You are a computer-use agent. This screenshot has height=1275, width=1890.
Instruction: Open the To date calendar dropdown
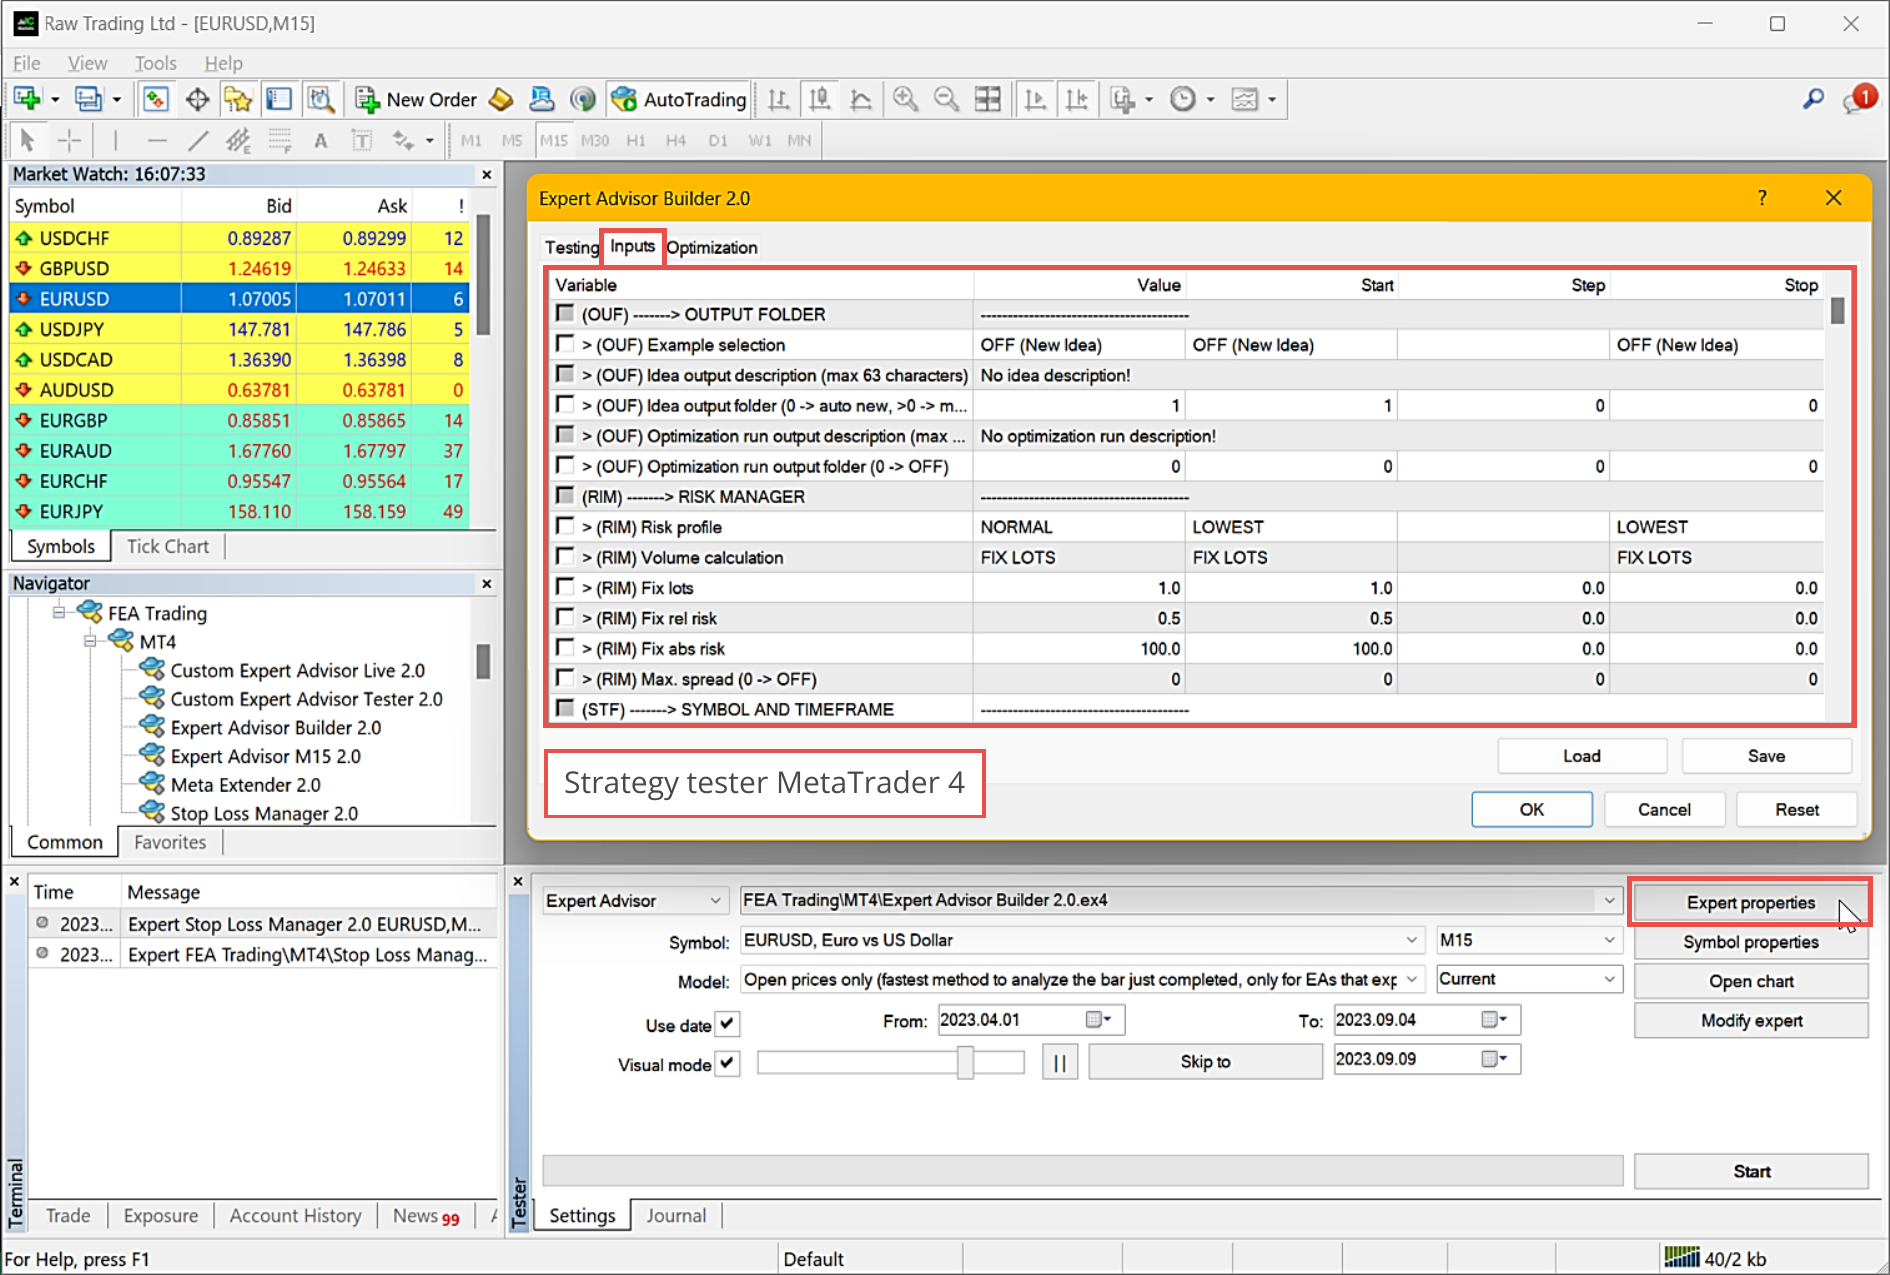coord(1494,1020)
